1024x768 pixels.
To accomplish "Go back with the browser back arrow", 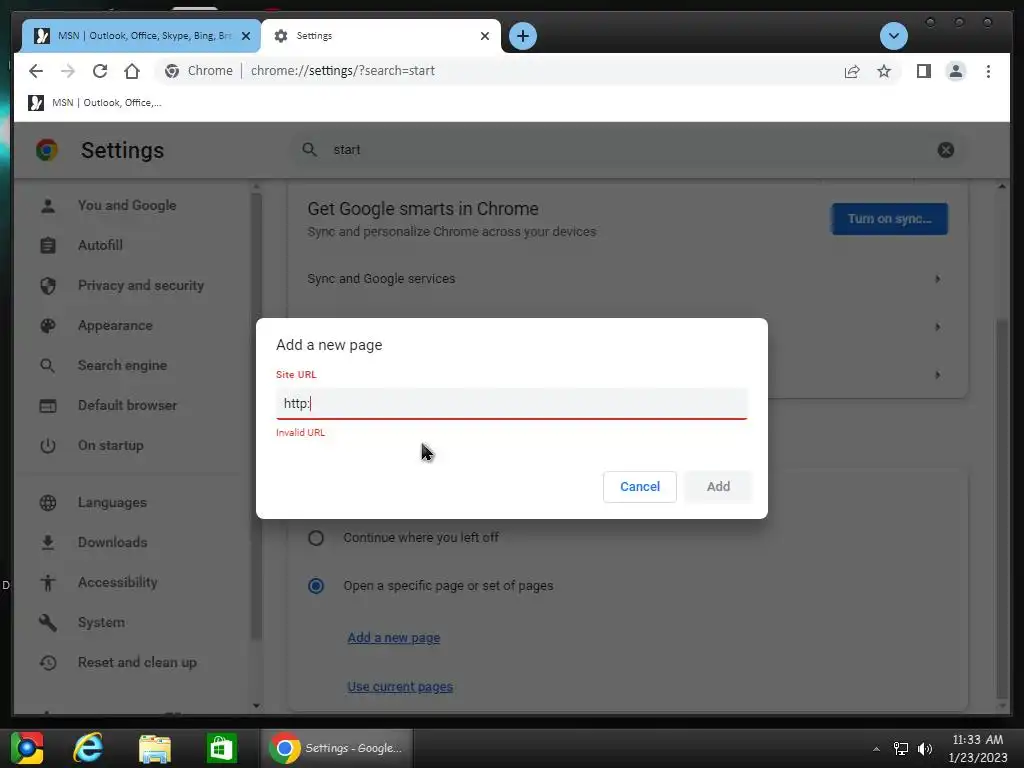I will tap(36, 71).
